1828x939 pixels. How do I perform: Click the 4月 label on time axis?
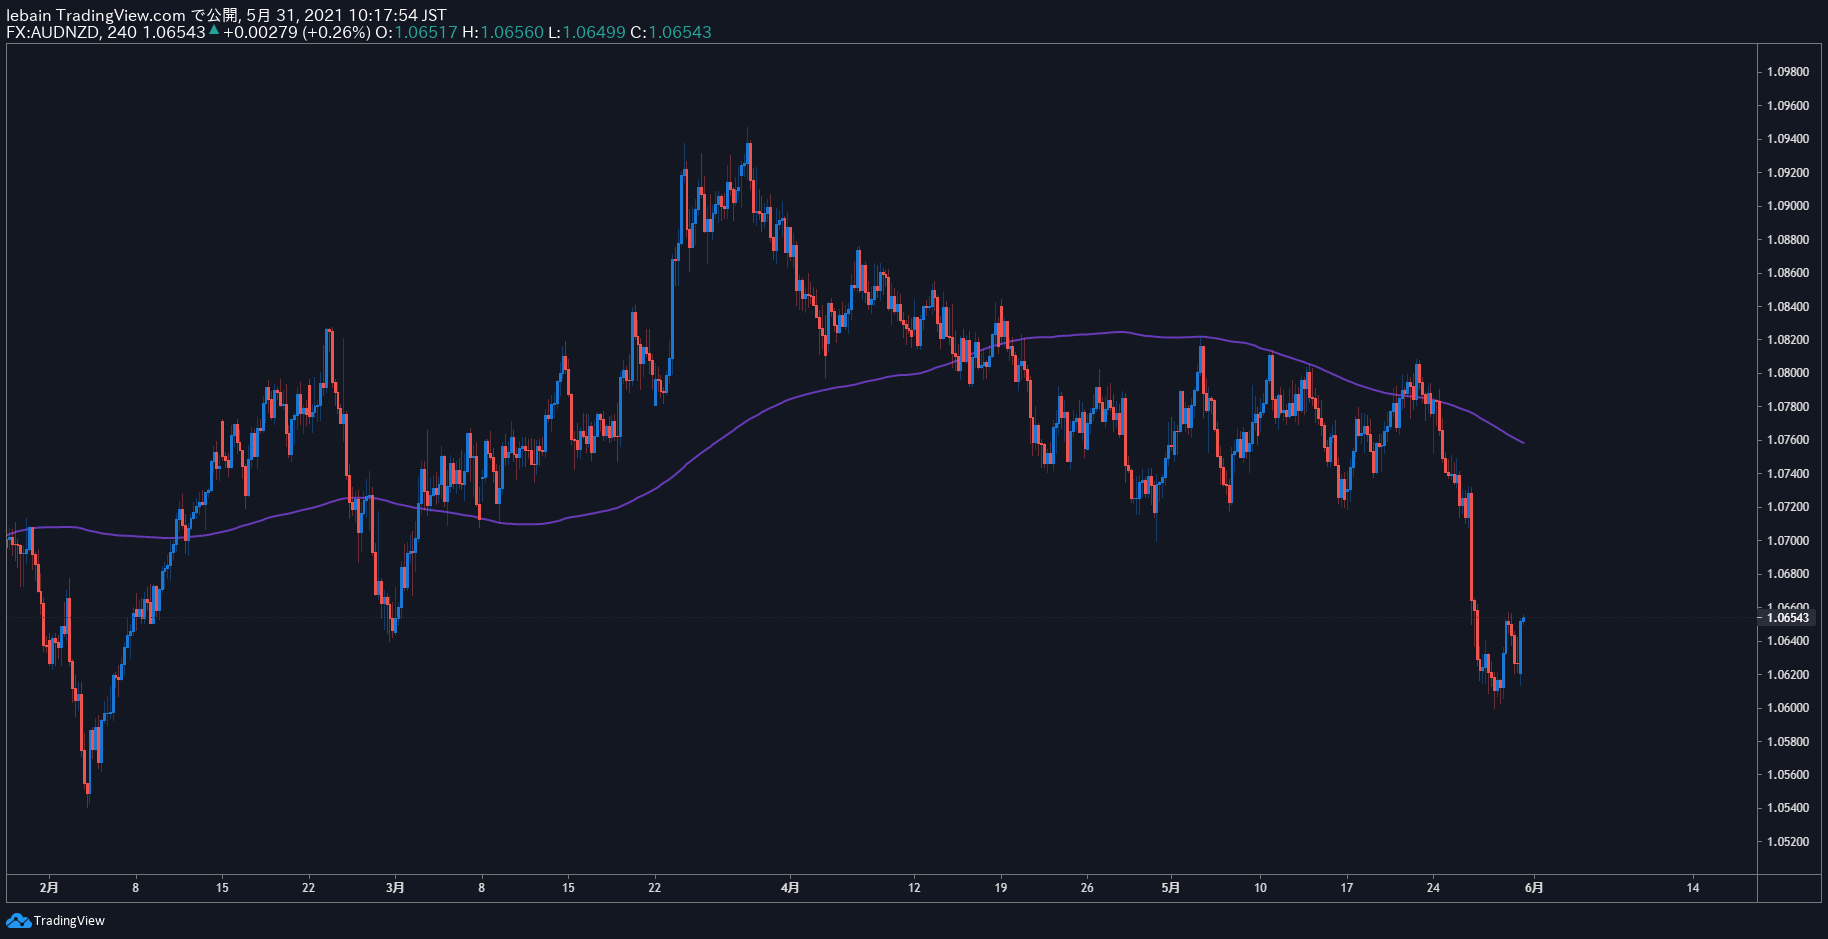point(790,887)
